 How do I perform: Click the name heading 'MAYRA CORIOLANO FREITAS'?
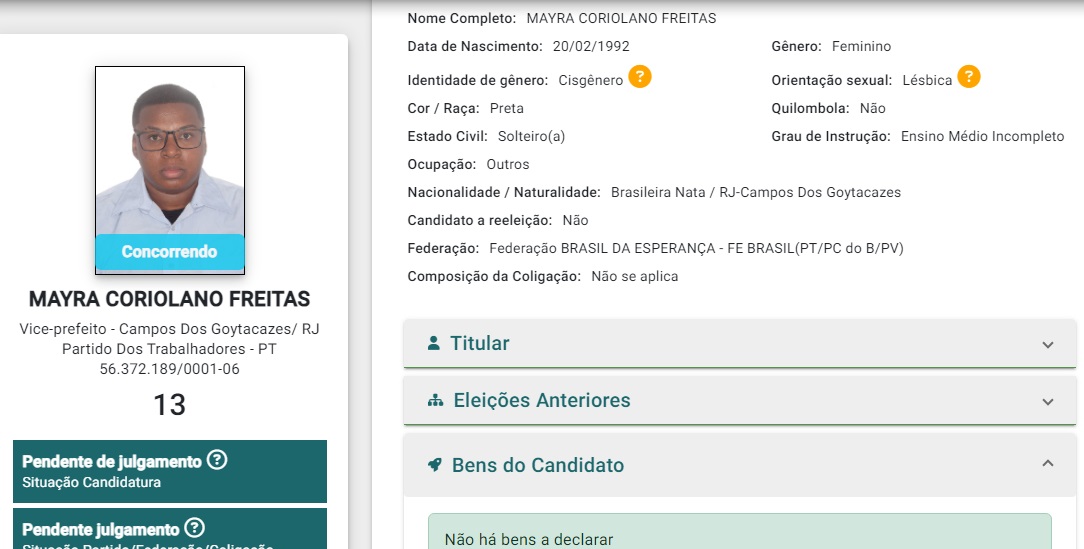pyautogui.click(x=170, y=300)
